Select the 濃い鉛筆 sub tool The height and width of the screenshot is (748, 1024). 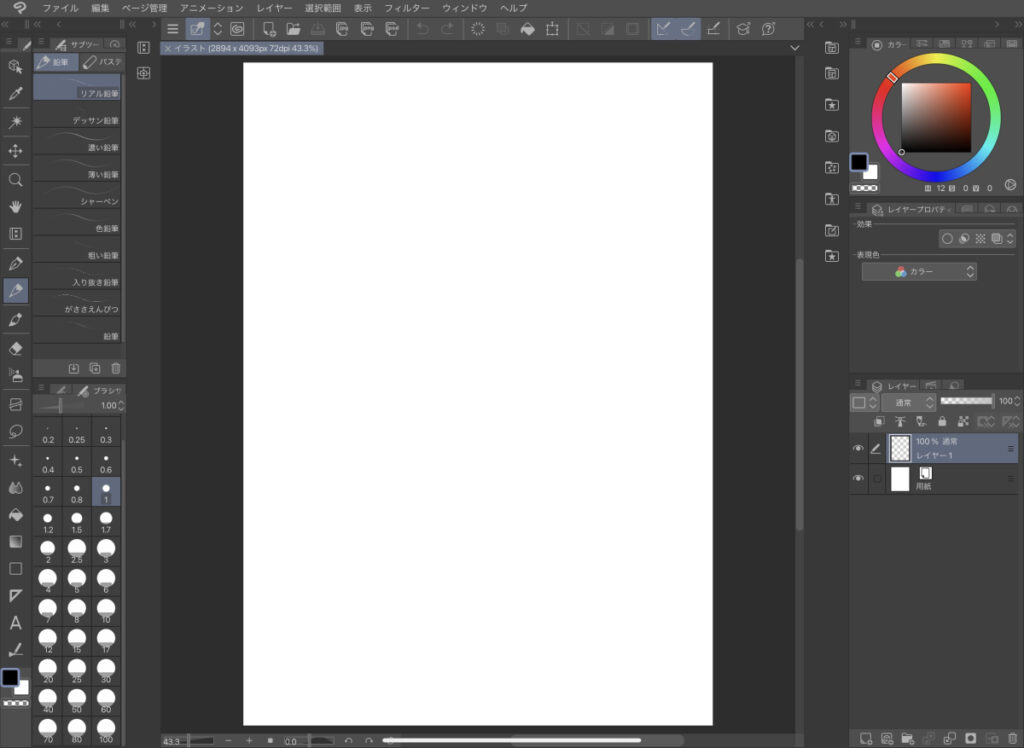77,141
